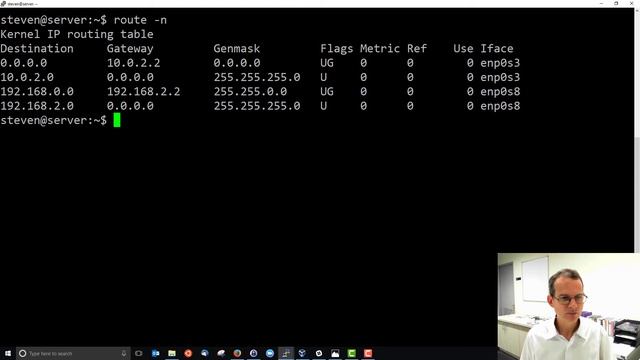This screenshot has height=360, width=640.
Task: Click 'enp0s8' in the 192.168.2.0 row
Action: point(500,106)
